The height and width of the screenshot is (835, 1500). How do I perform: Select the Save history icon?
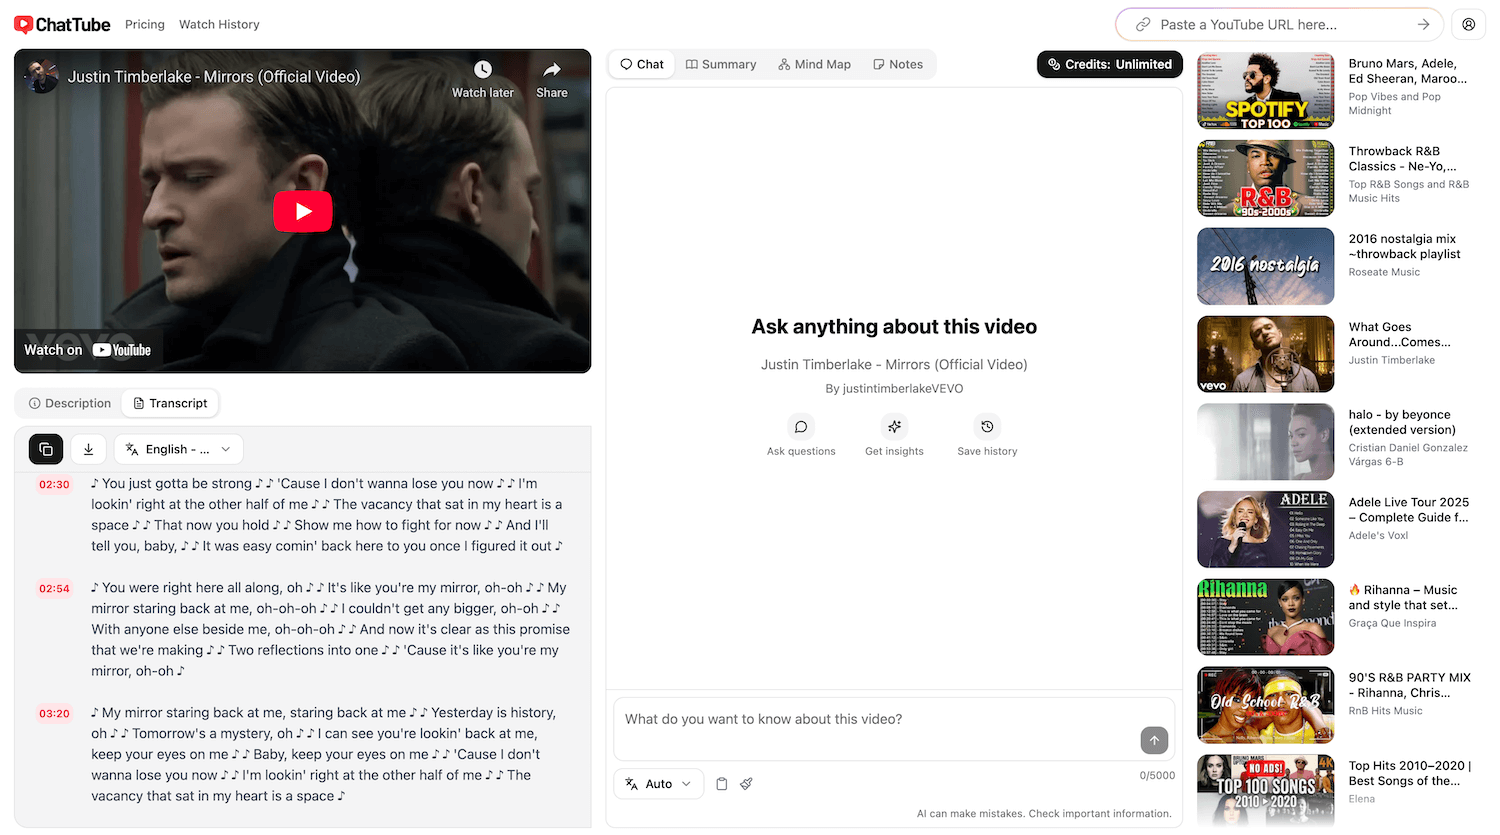[986, 427]
